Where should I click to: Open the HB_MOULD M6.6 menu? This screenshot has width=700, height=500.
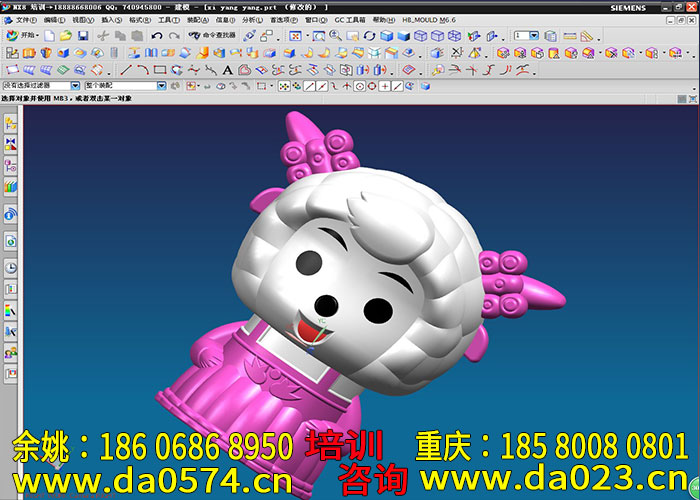(x=429, y=20)
